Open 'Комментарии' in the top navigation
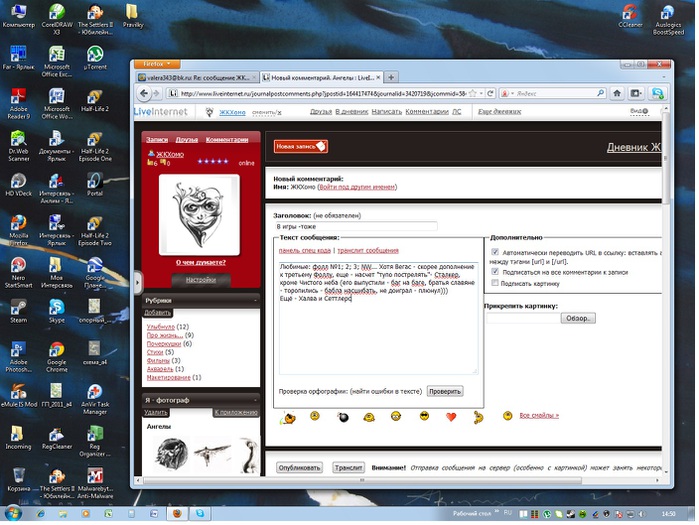The height and width of the screenshot is (525, 699). (427, 111)
